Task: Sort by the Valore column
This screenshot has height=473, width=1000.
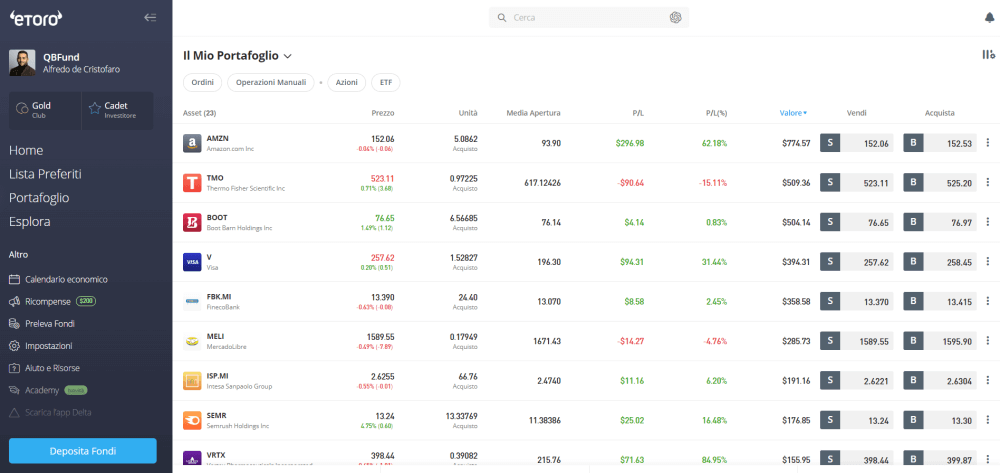Action: (793, 113)
